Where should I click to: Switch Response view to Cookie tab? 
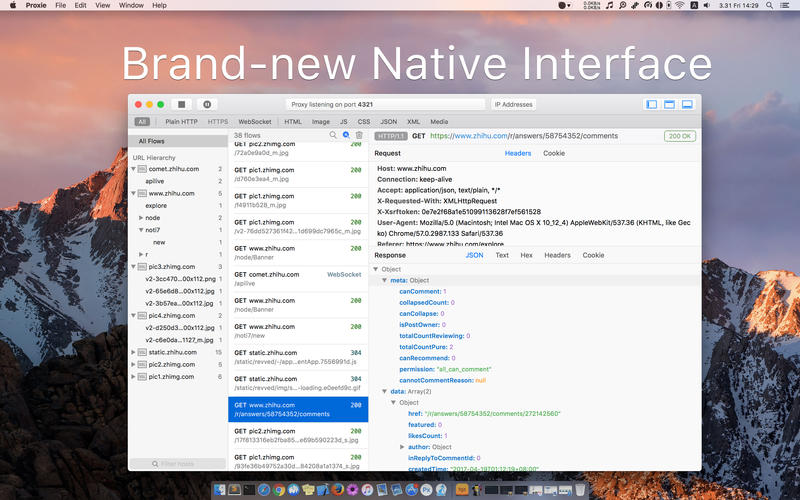click(593, 255)
